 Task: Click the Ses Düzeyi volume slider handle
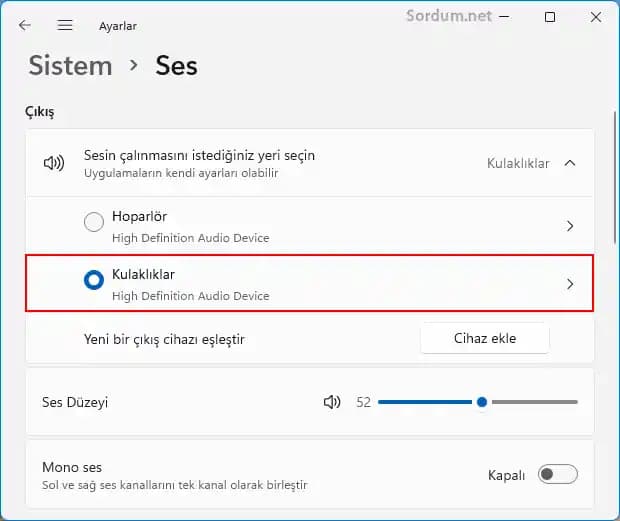coord(482,402)
